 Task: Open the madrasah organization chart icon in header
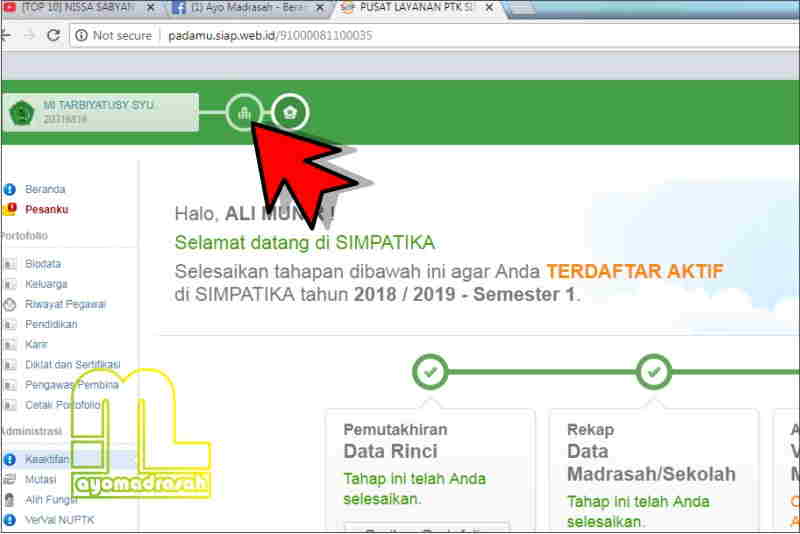(244, 112)
